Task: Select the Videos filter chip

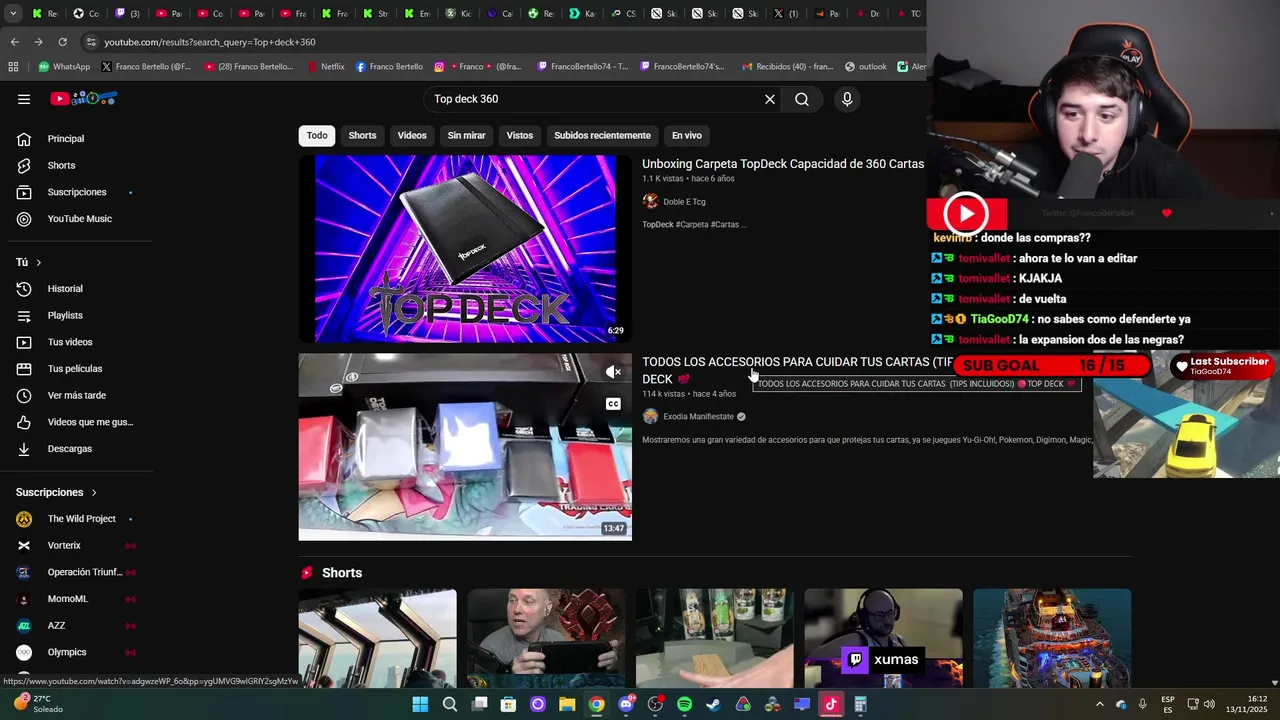Action: pos(412,135)
